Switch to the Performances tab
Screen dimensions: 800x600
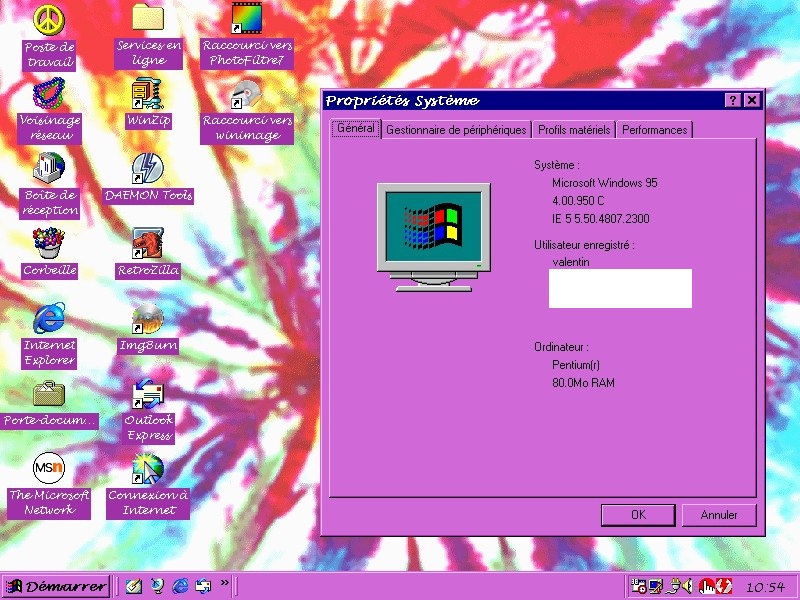(x=655, y=130)
